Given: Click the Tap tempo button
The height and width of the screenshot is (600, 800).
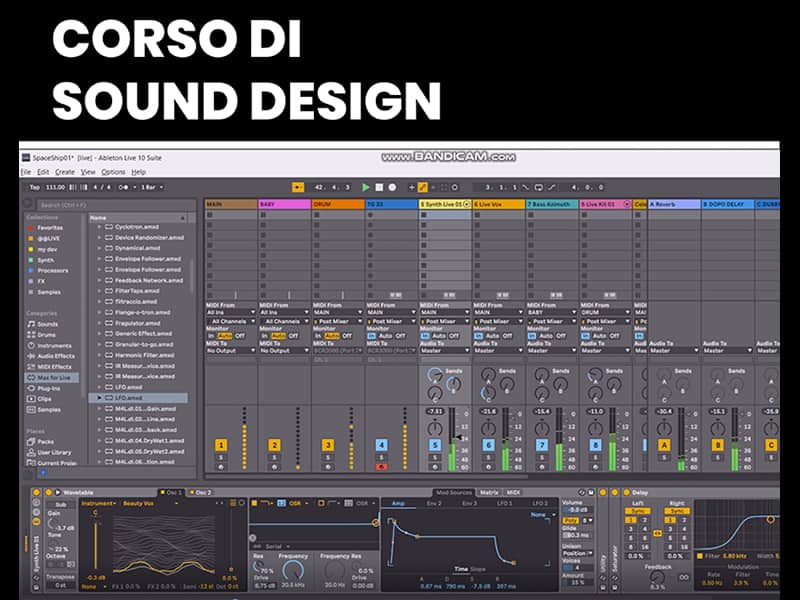Looking at the screenshot, I should pyautogui.click(x=34, y=187).
